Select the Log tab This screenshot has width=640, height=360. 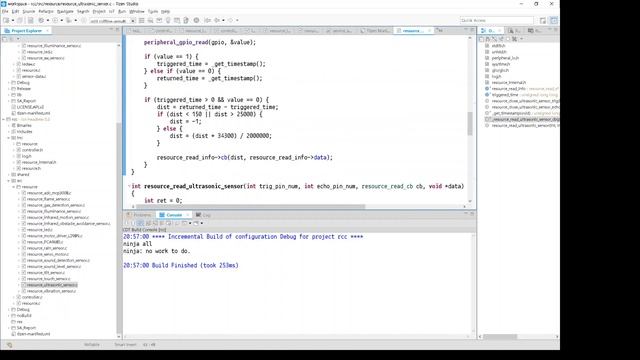[x=204, y=215]
